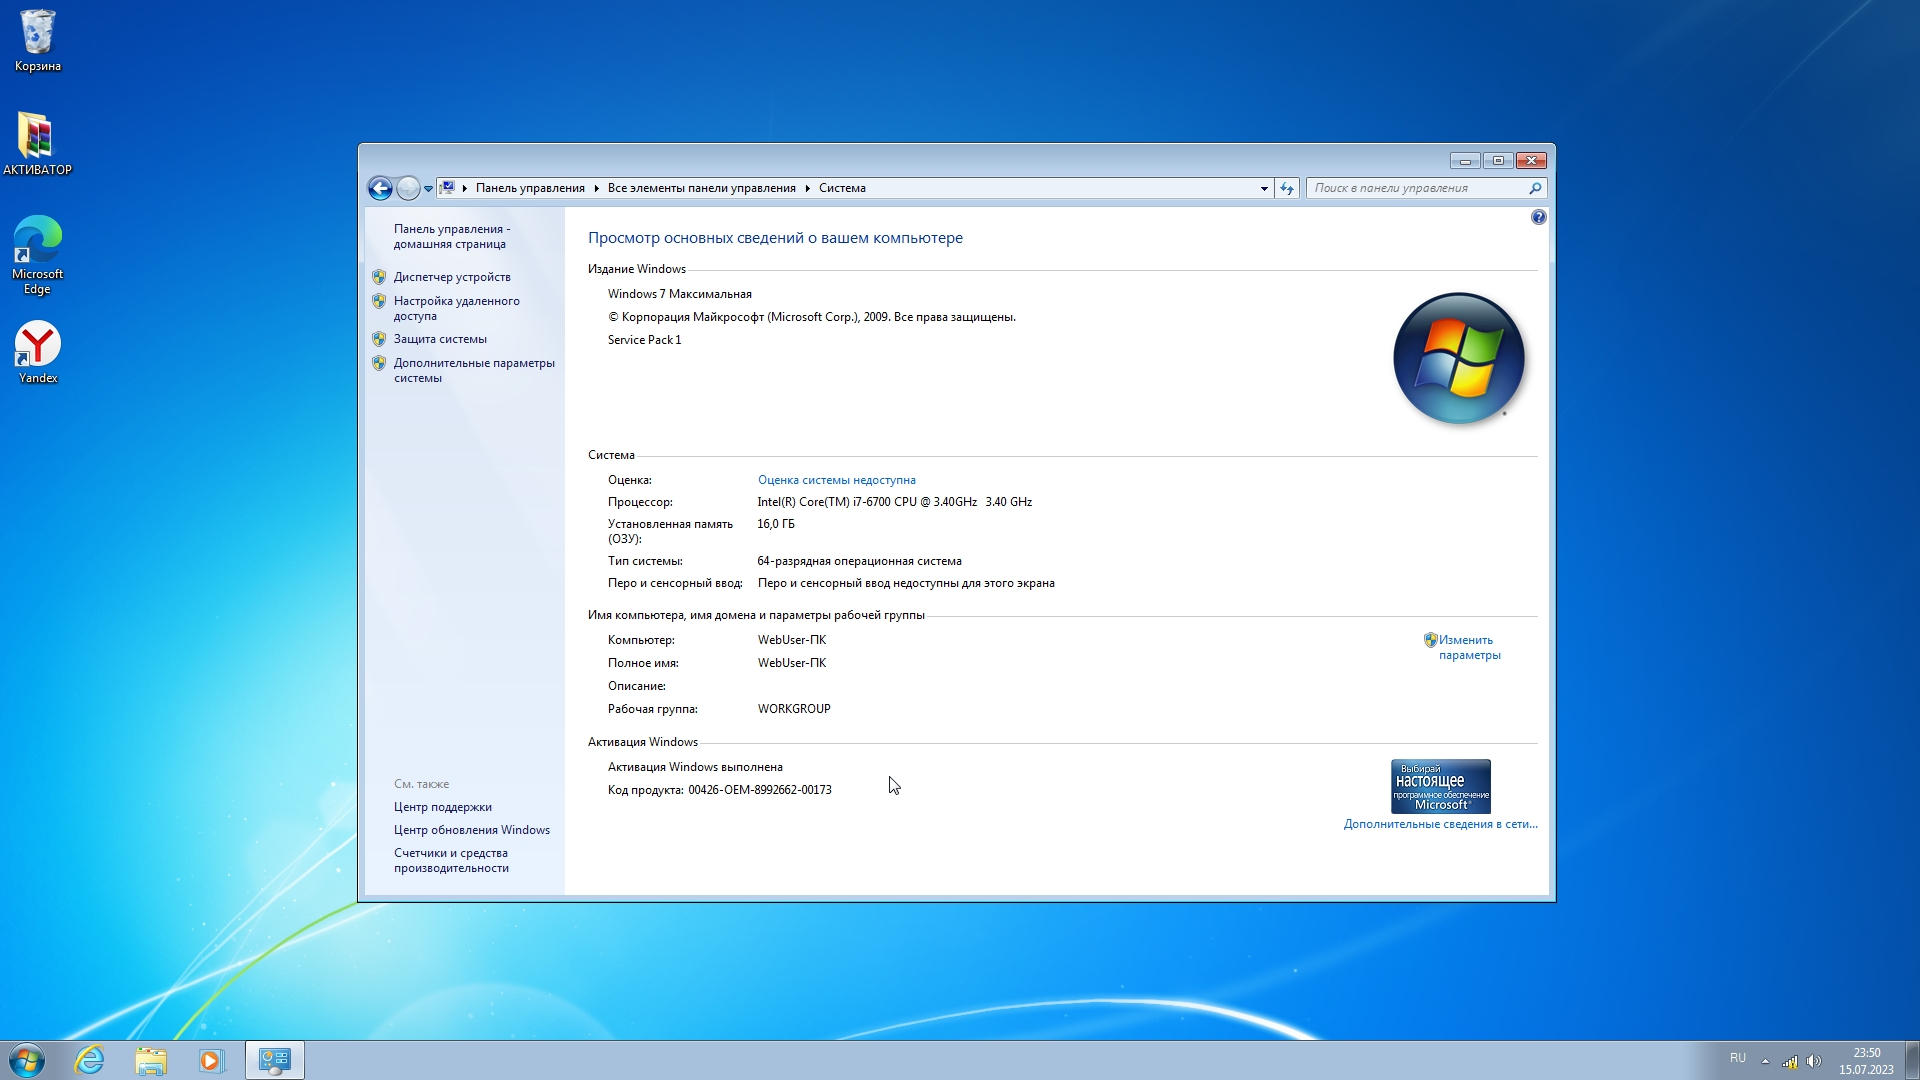Click the Back navigation arrow button

[380, 188]
